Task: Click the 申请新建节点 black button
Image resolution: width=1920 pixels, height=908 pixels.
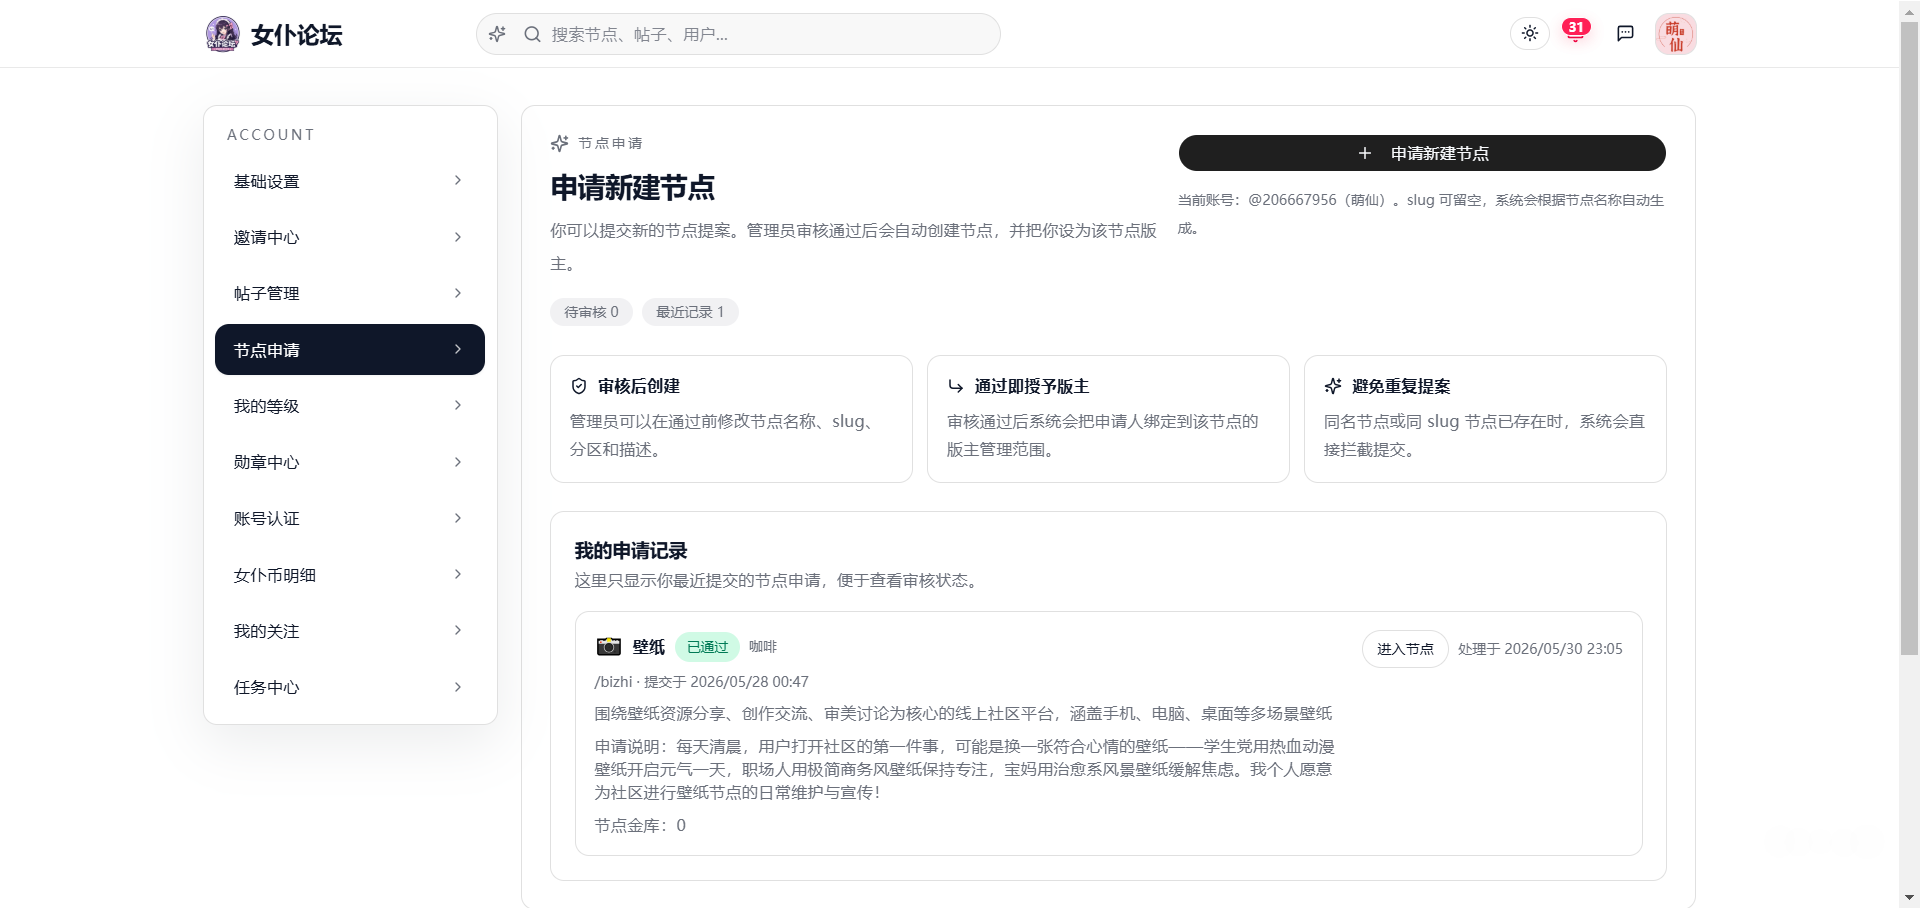Action: [x=1422, y=153]
